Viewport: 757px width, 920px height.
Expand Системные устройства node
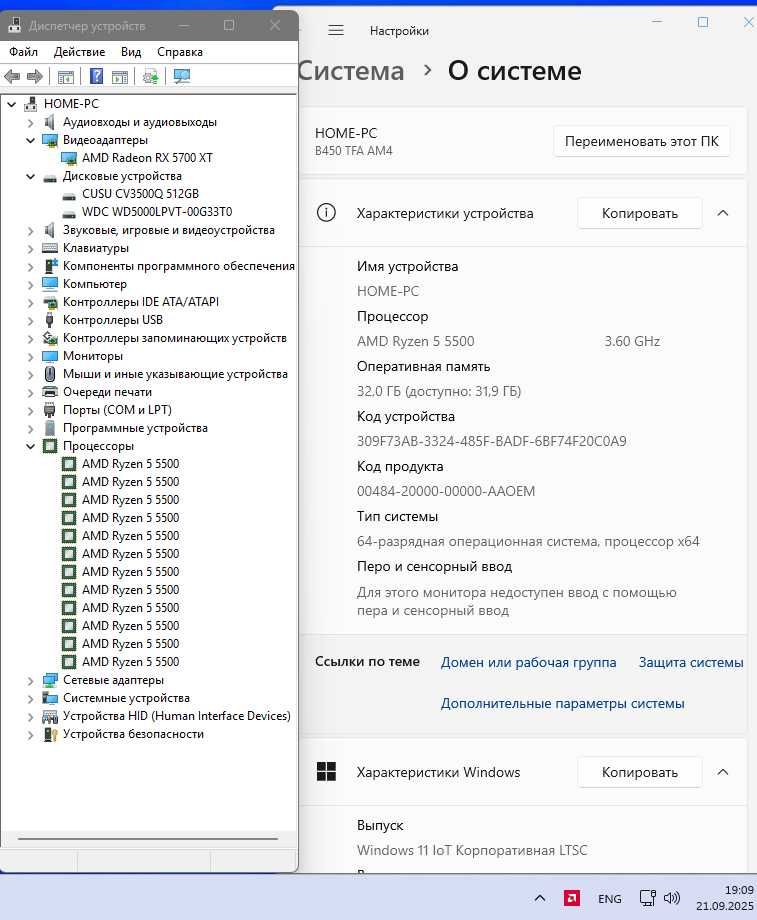pyautogui.click(x=31, y=699)
